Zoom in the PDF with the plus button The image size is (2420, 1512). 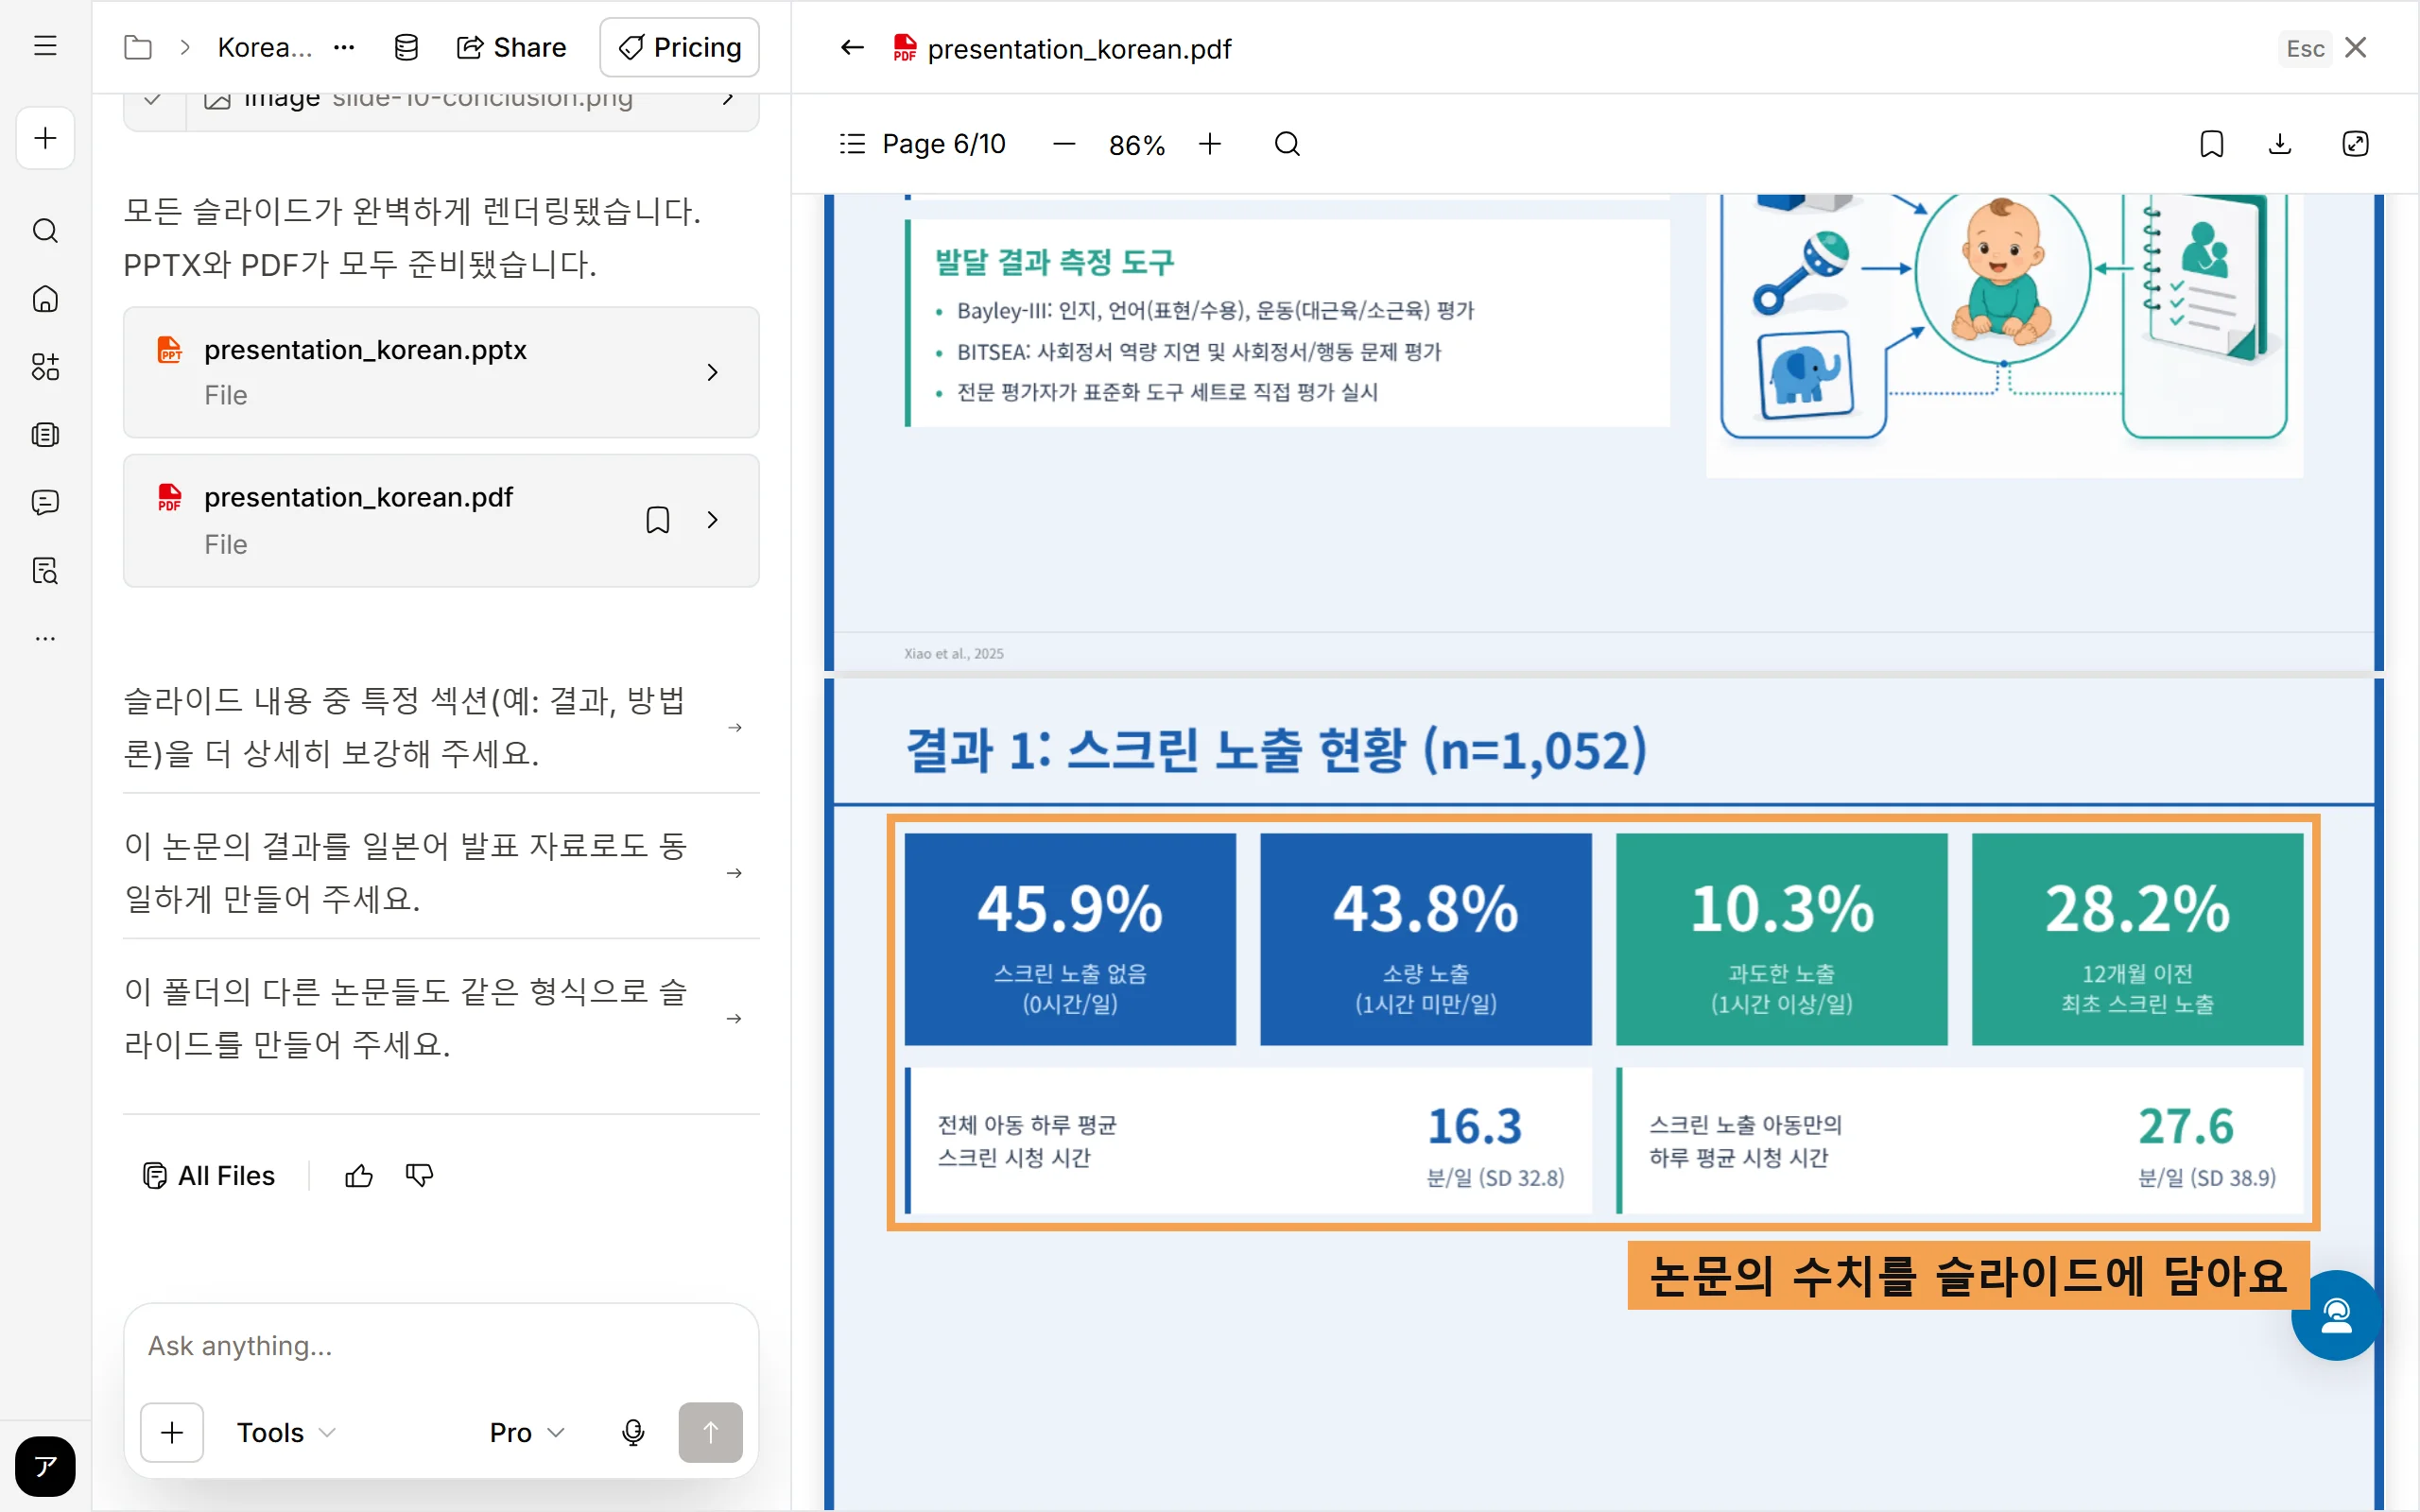click(x=1210, y=144)
